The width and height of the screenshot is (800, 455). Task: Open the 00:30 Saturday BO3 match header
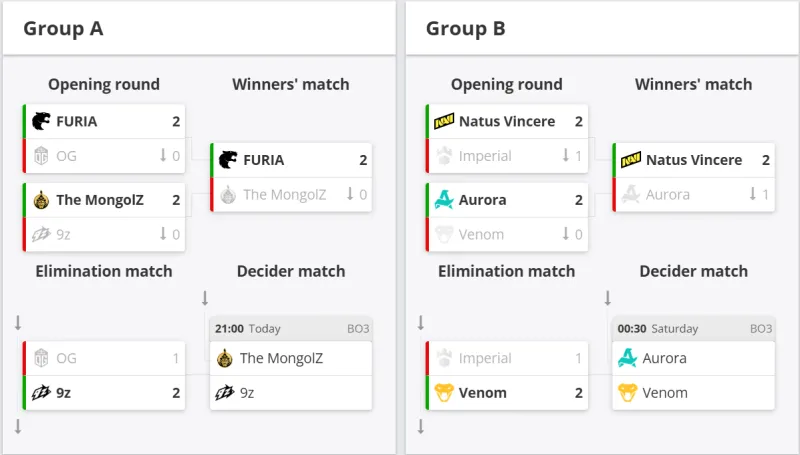[694, 329]
